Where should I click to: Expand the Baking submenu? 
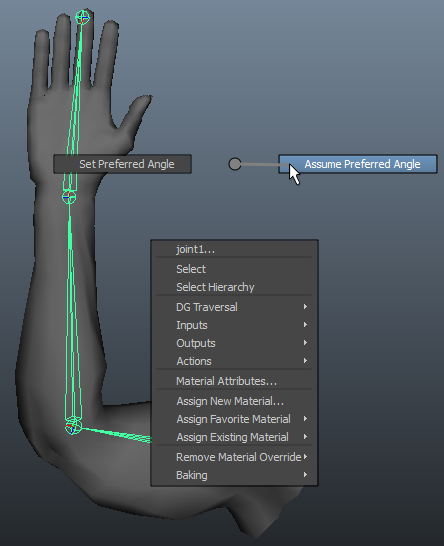click(x=234, y=475)
